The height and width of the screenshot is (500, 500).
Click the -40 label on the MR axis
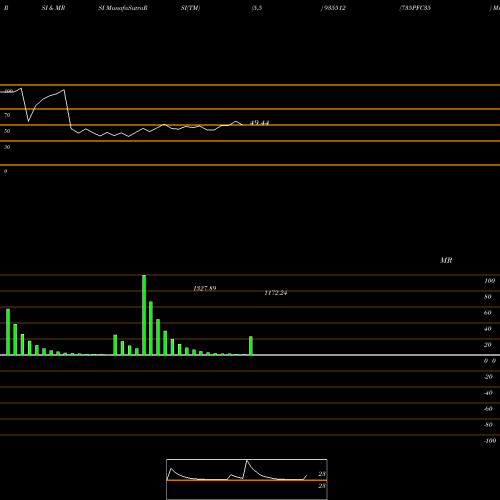click(488, 393)
